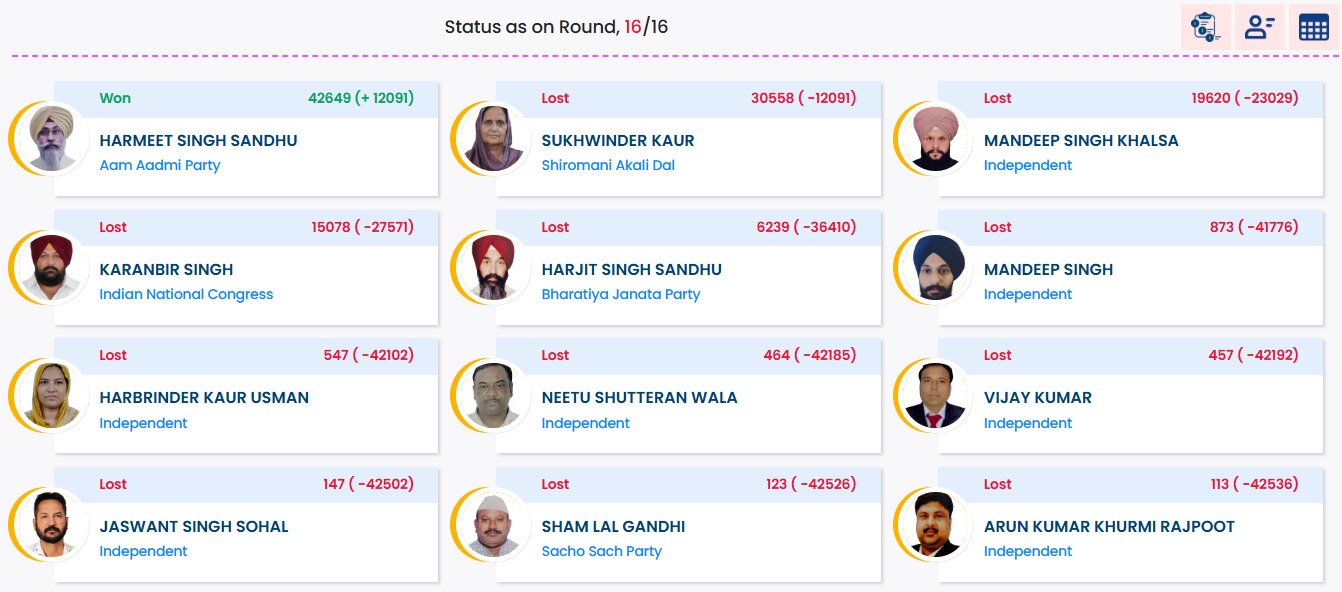
Task: Click the round number 16 in status
Action: tap(633, 27)
